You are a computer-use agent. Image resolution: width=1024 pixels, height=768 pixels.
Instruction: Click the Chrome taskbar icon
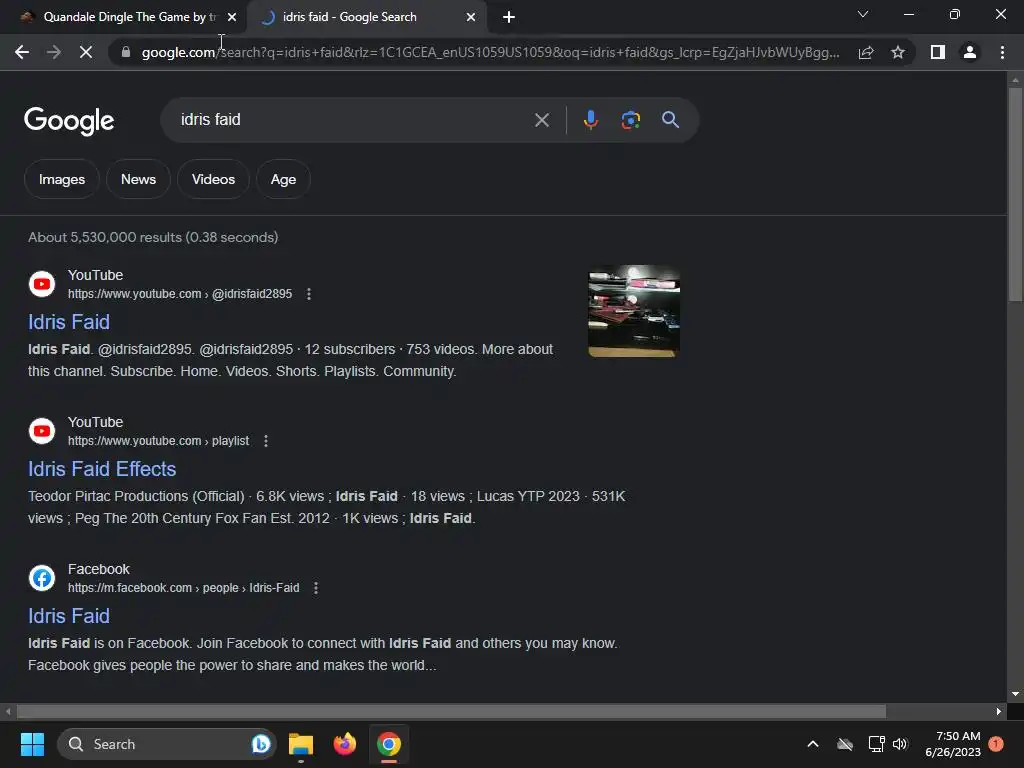click(389, 744)
